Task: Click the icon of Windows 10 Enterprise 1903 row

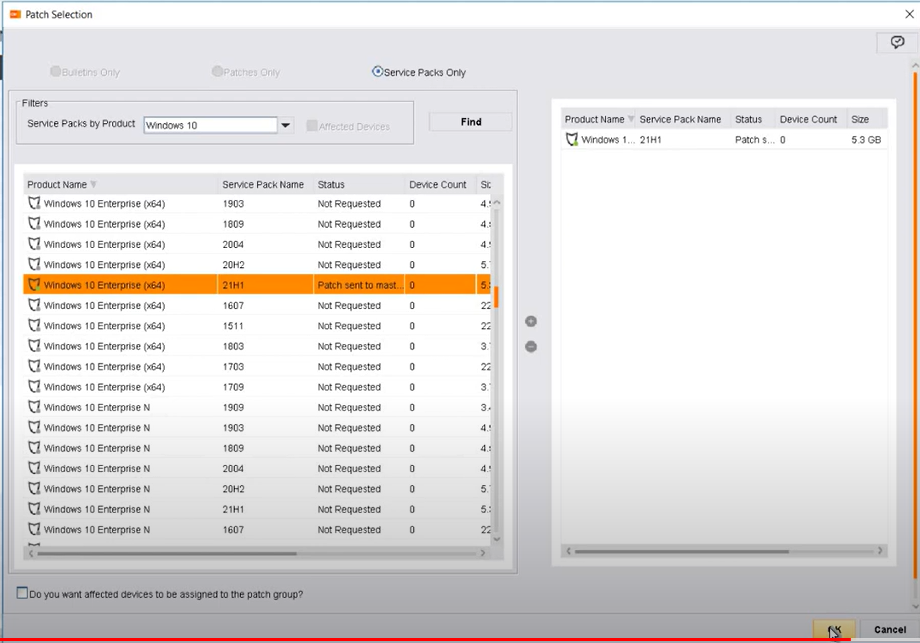Action: pyautogui.click(x=34, y=204)
